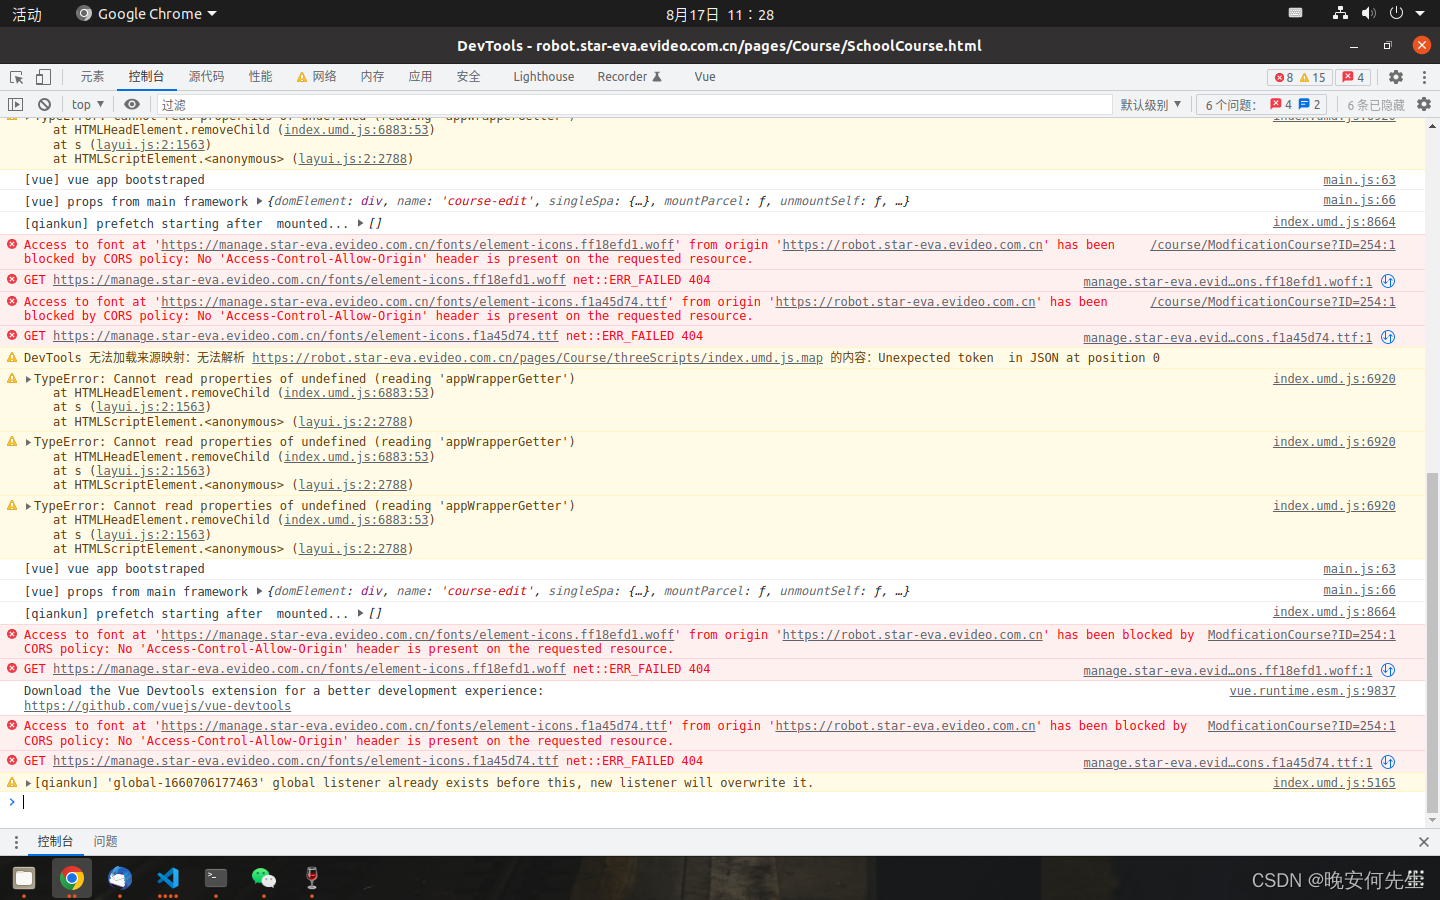This screenshot has height=900, width=1440.
Task: Click the 过滤 filter input field
Action: pyautogui.click(x=634, y=104)
